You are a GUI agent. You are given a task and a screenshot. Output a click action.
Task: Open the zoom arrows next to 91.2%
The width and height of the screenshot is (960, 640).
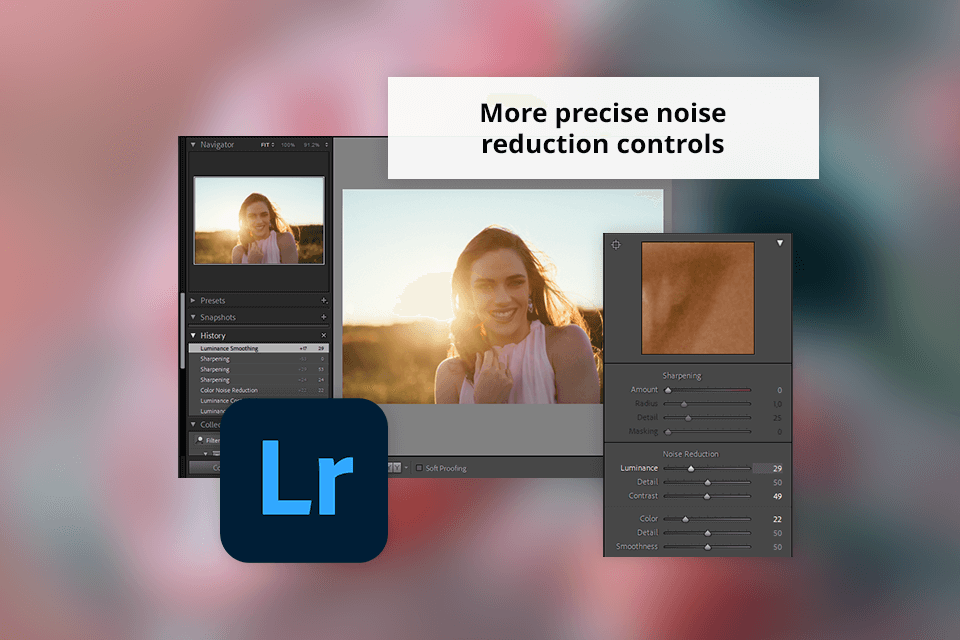coord(326,145)
